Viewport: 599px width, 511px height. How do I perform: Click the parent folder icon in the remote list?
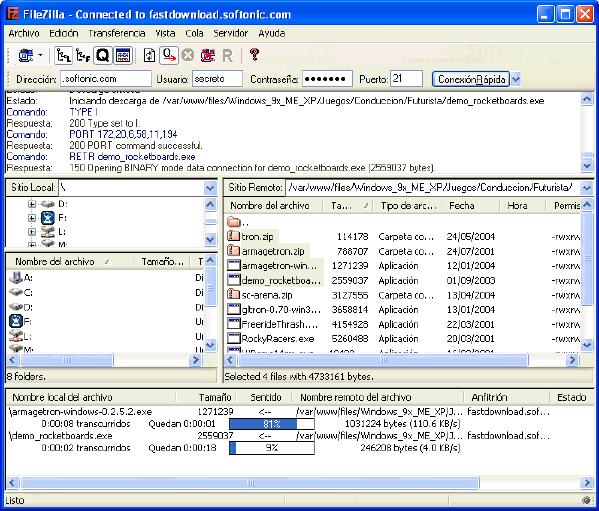(x=233, y=222)
